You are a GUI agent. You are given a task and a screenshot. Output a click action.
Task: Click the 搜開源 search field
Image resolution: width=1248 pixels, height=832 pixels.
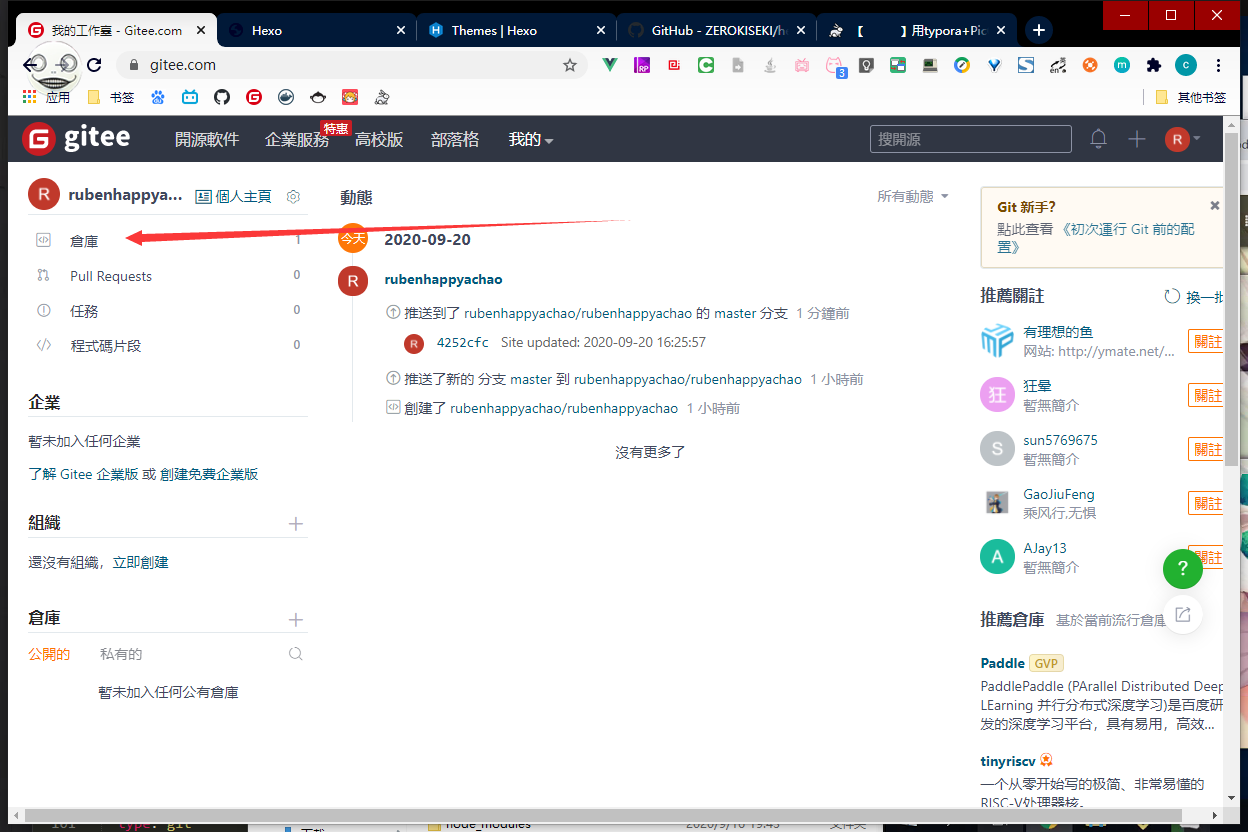tap(970, 140)
